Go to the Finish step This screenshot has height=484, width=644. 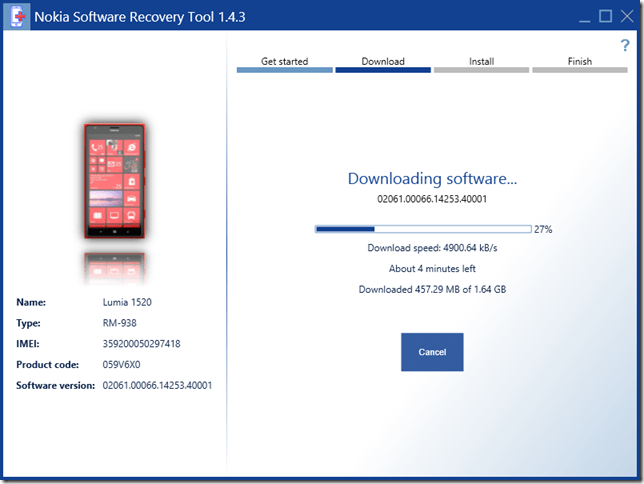click(x=579, y=62)
